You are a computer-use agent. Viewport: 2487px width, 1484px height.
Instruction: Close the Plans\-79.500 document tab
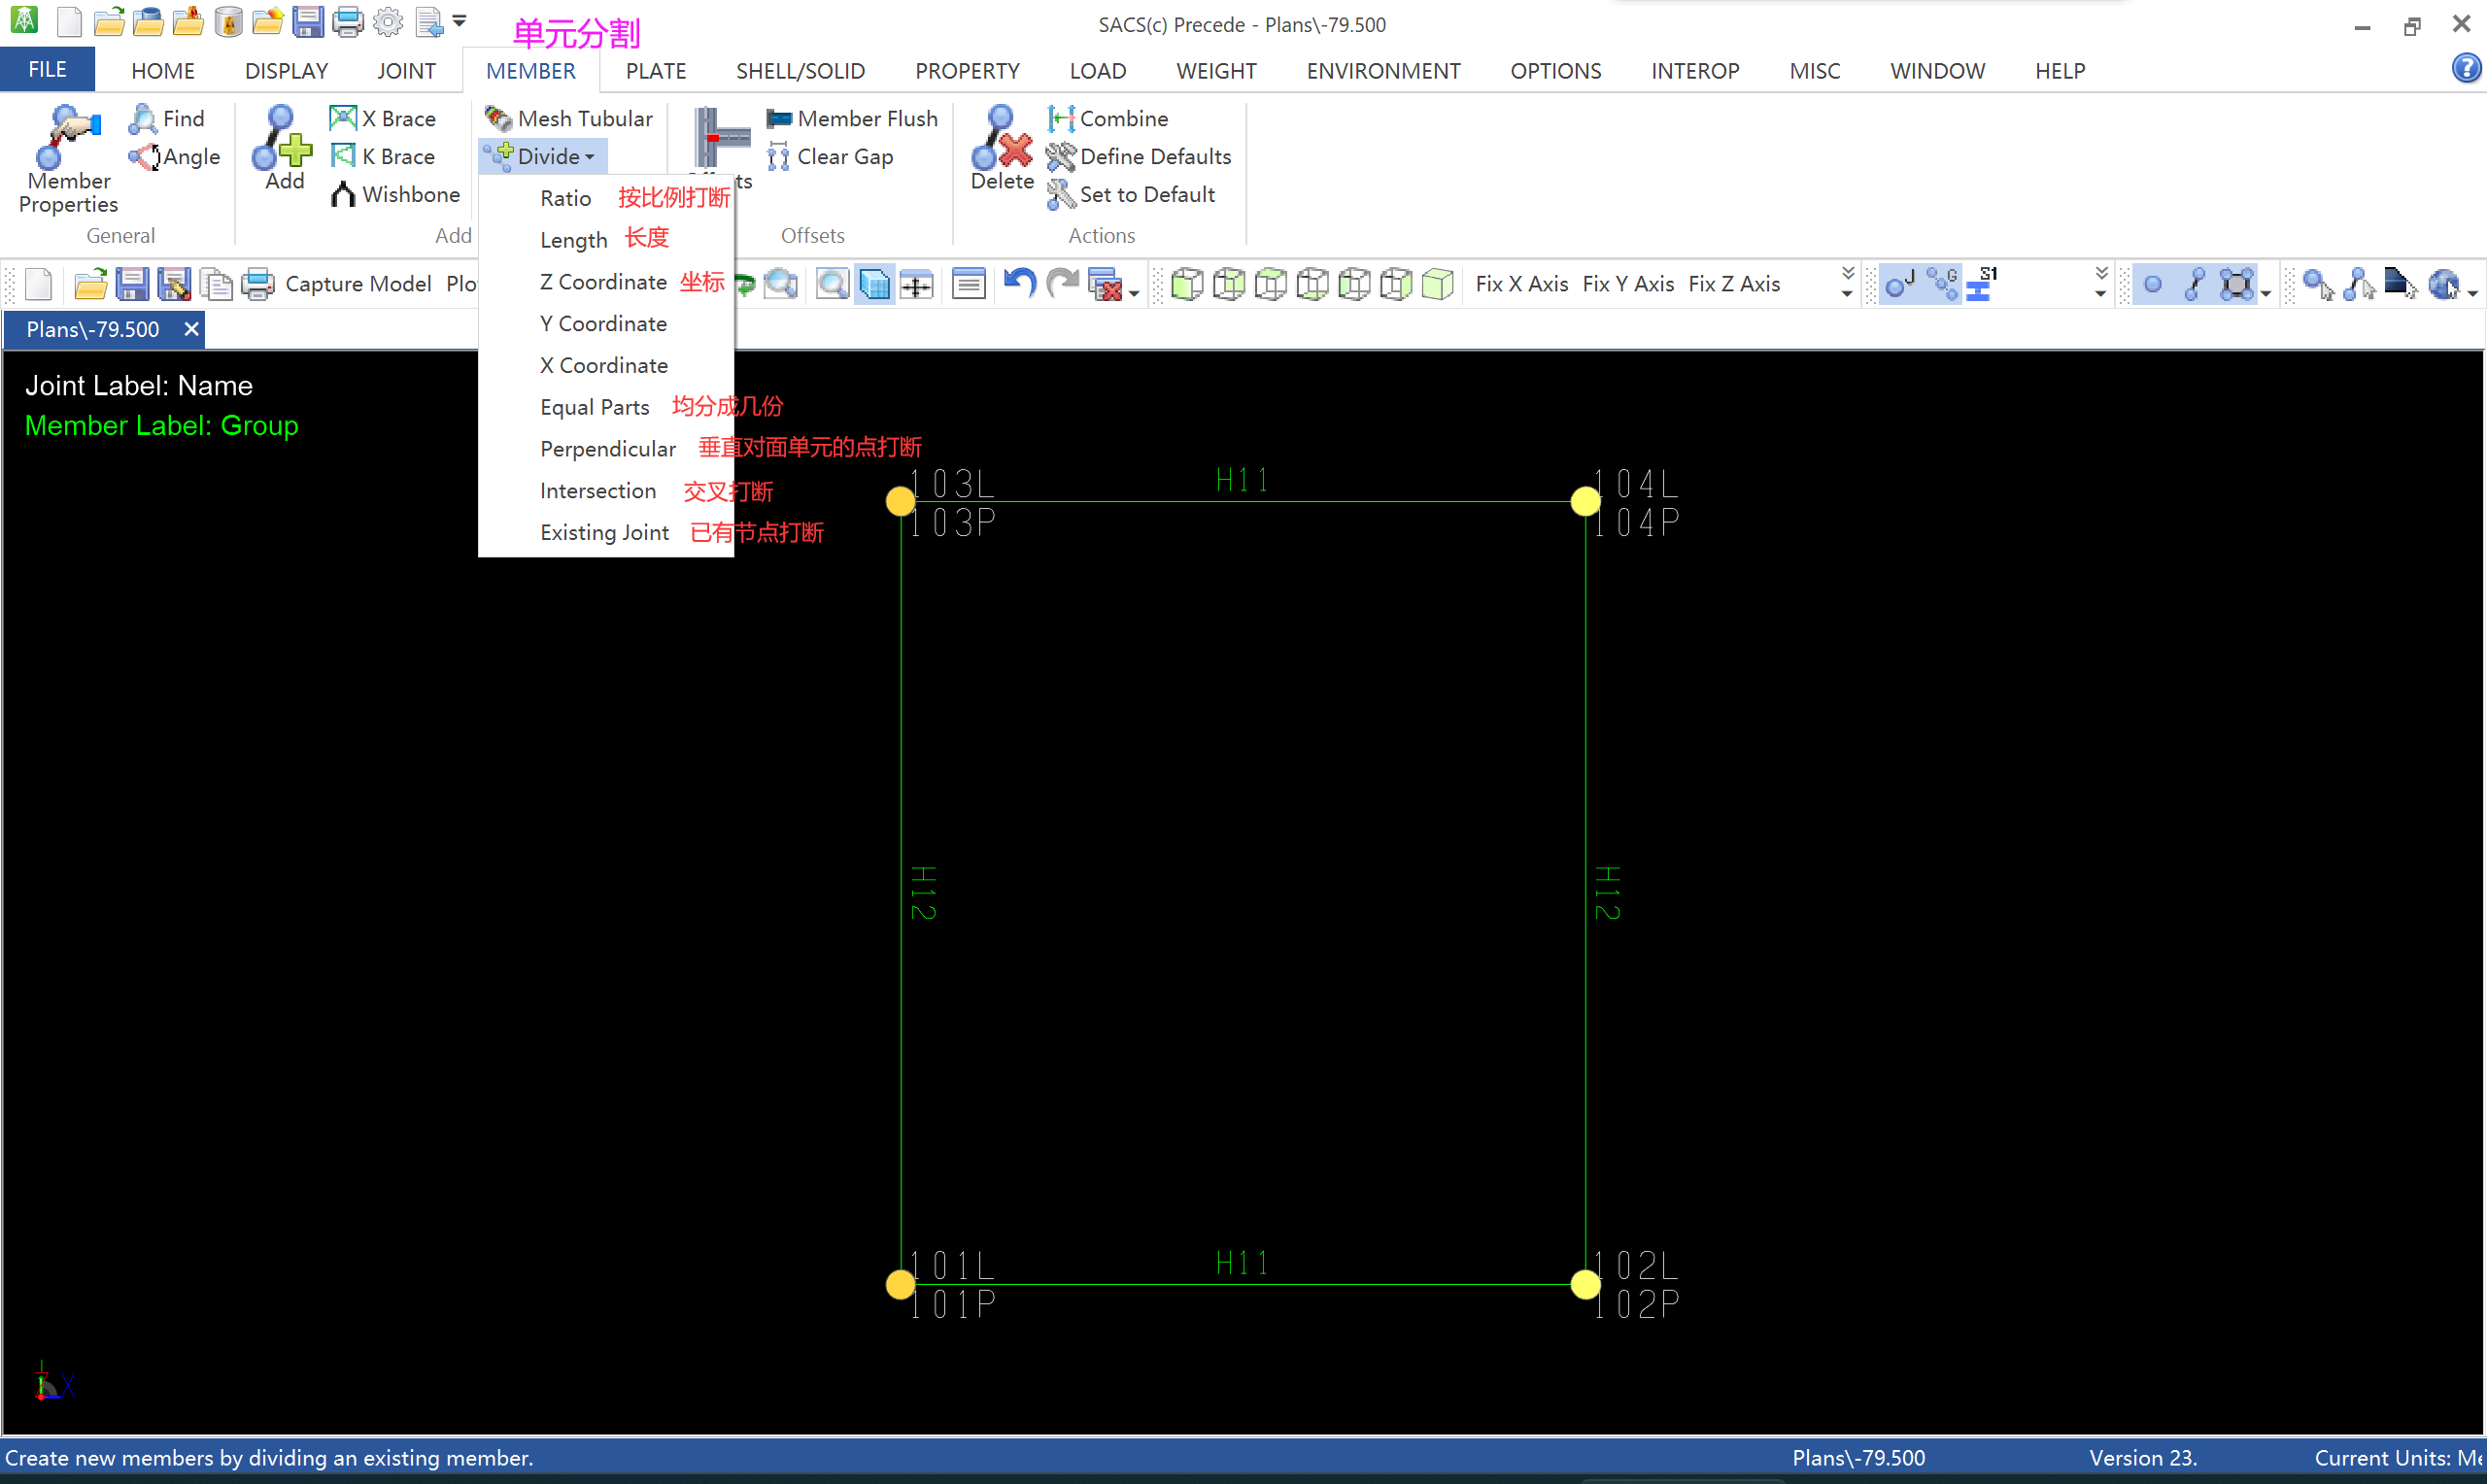tap(191, 329)
